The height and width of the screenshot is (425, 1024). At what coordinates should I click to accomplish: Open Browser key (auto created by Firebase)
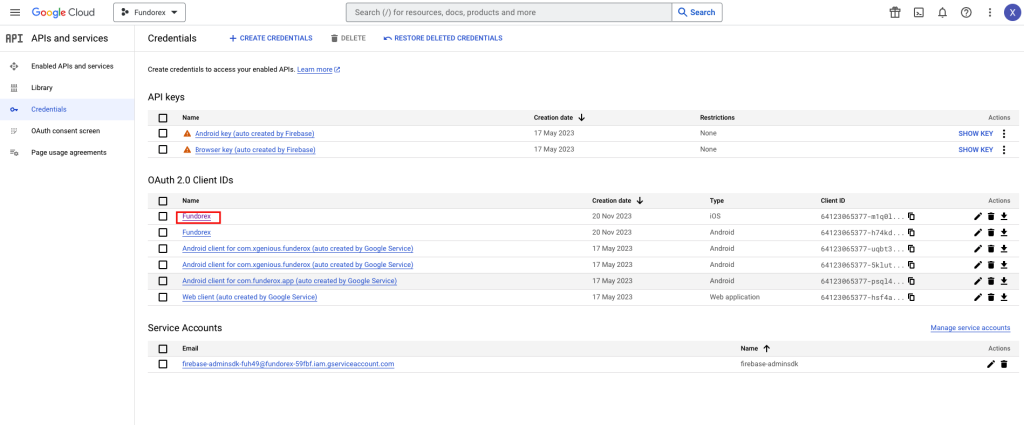tap(255, 150)
